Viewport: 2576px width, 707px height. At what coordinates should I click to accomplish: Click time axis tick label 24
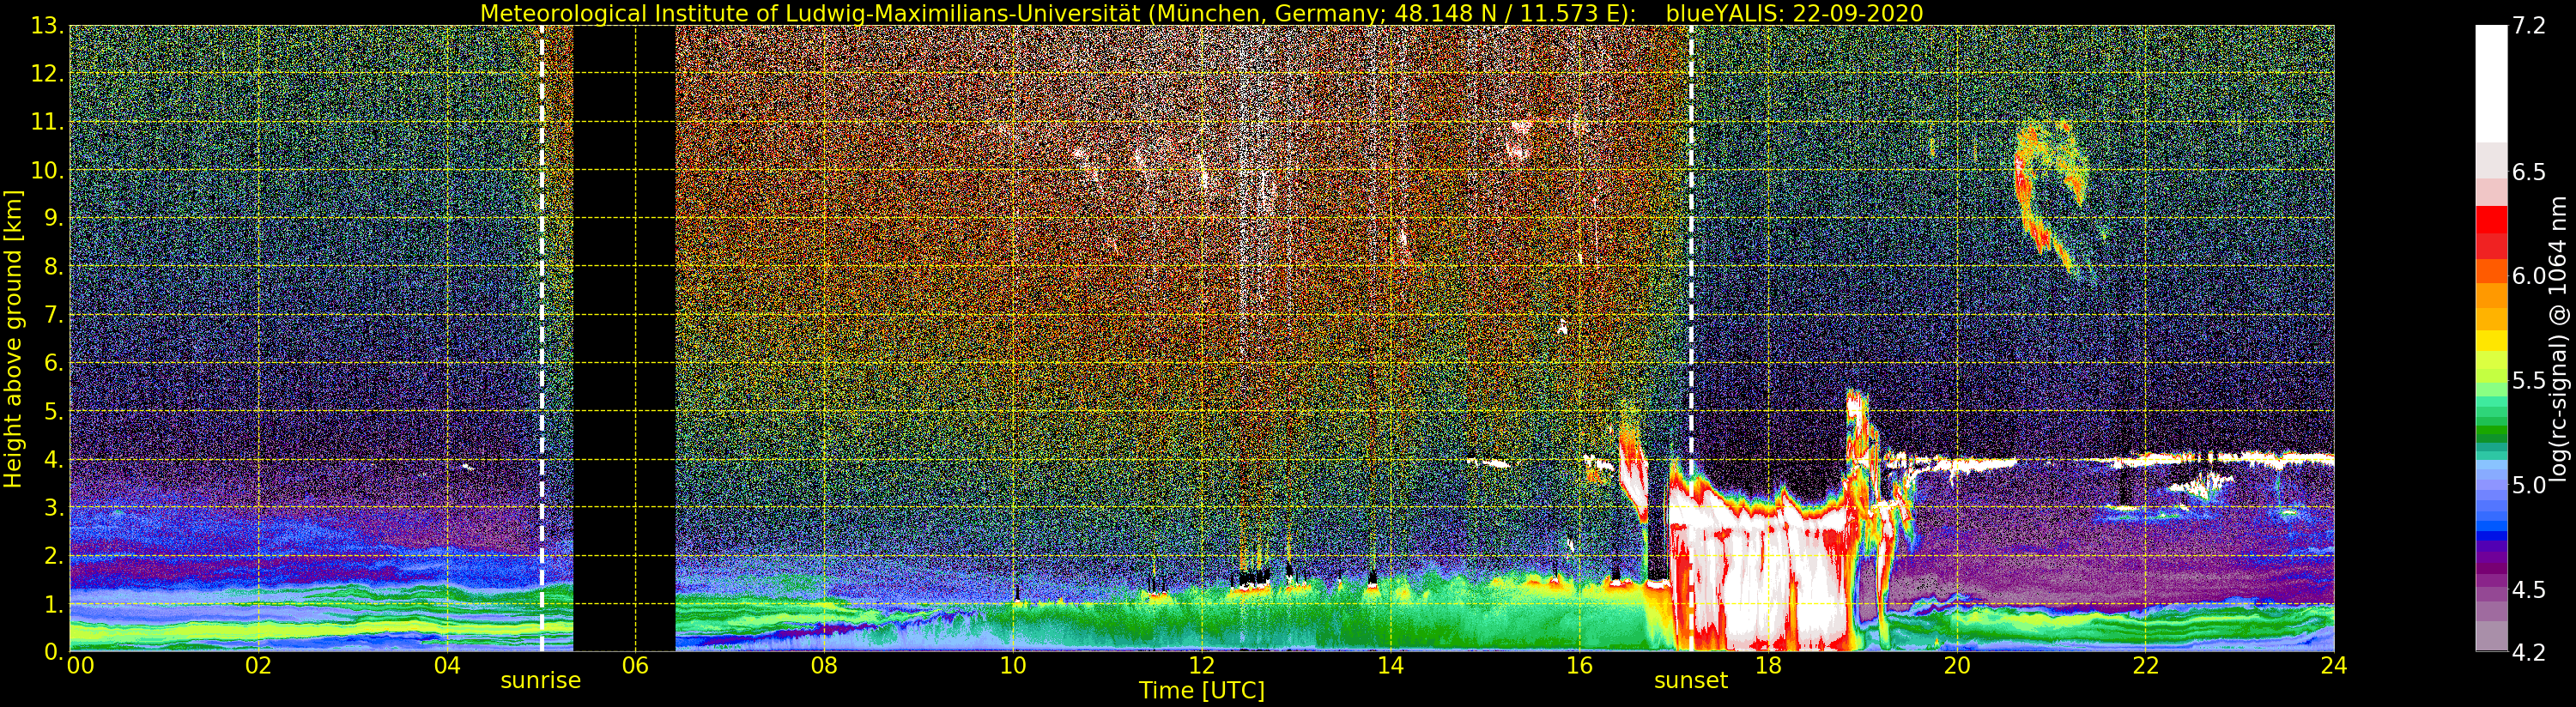[2334, 666]
